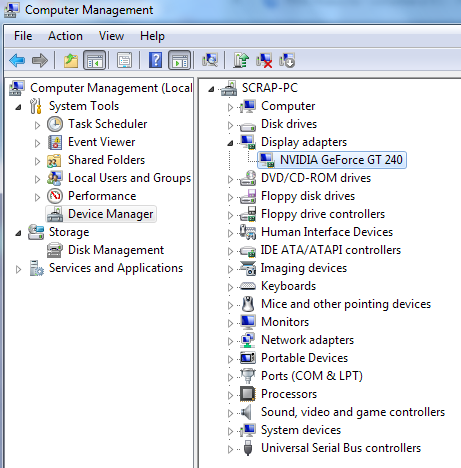The image size is (461, 468).
Task: Collapse the System Tools tree node
Action: [19, 107]
